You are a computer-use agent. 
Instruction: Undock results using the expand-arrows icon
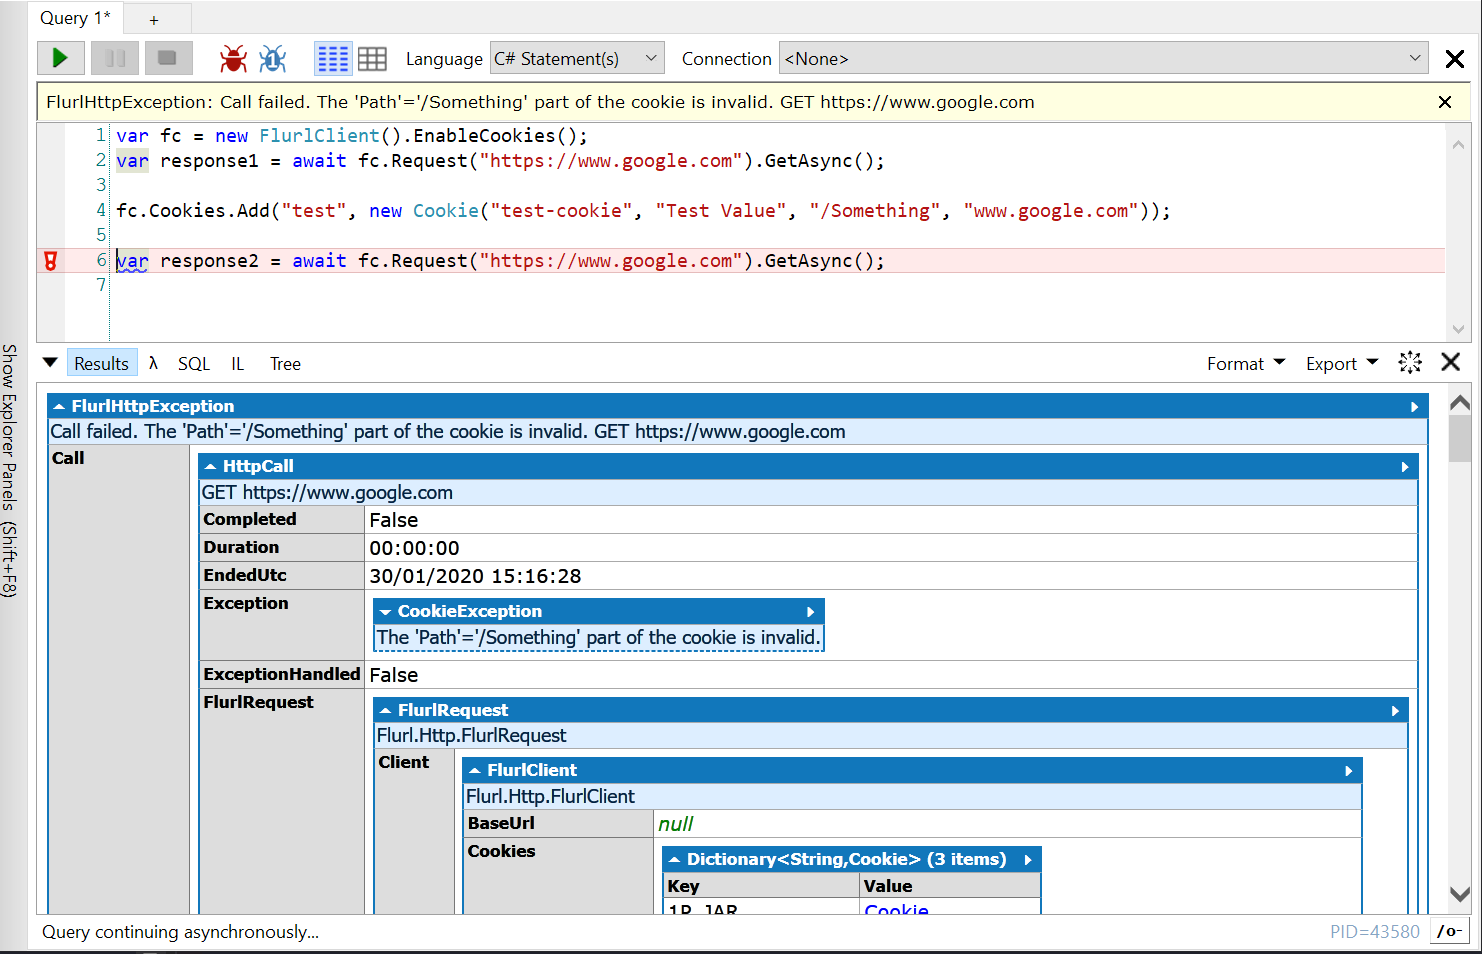point(1410,363)
